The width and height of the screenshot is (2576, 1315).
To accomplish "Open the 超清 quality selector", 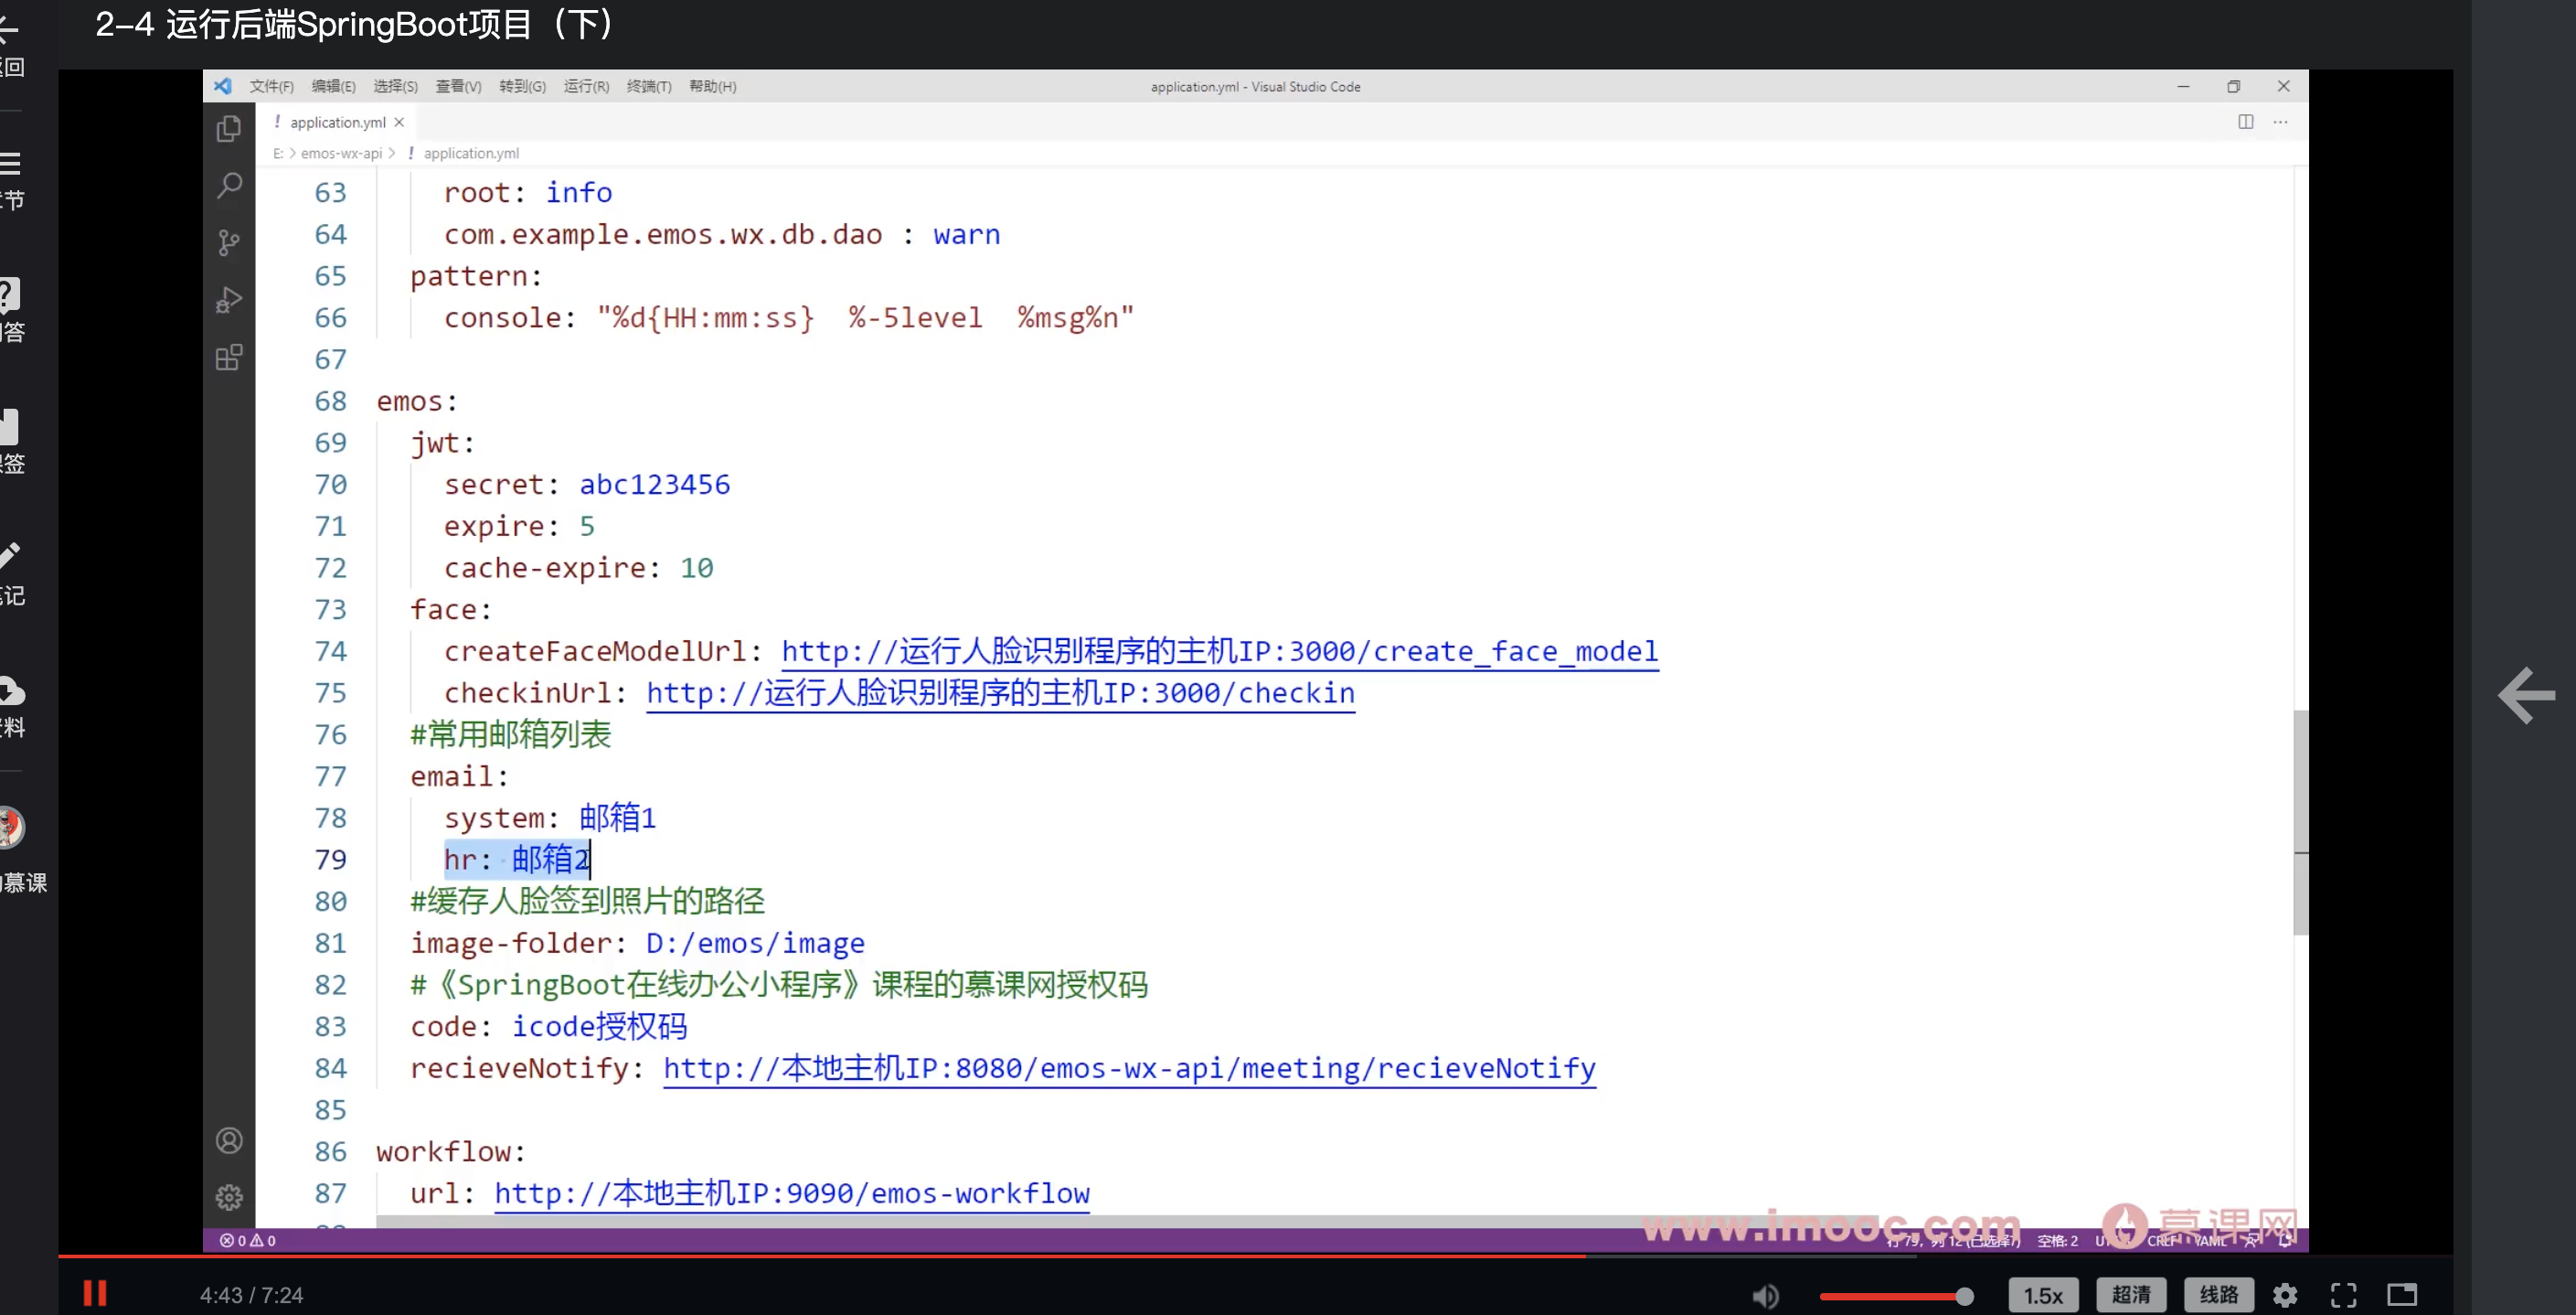I will [x=2130, y=1295].
